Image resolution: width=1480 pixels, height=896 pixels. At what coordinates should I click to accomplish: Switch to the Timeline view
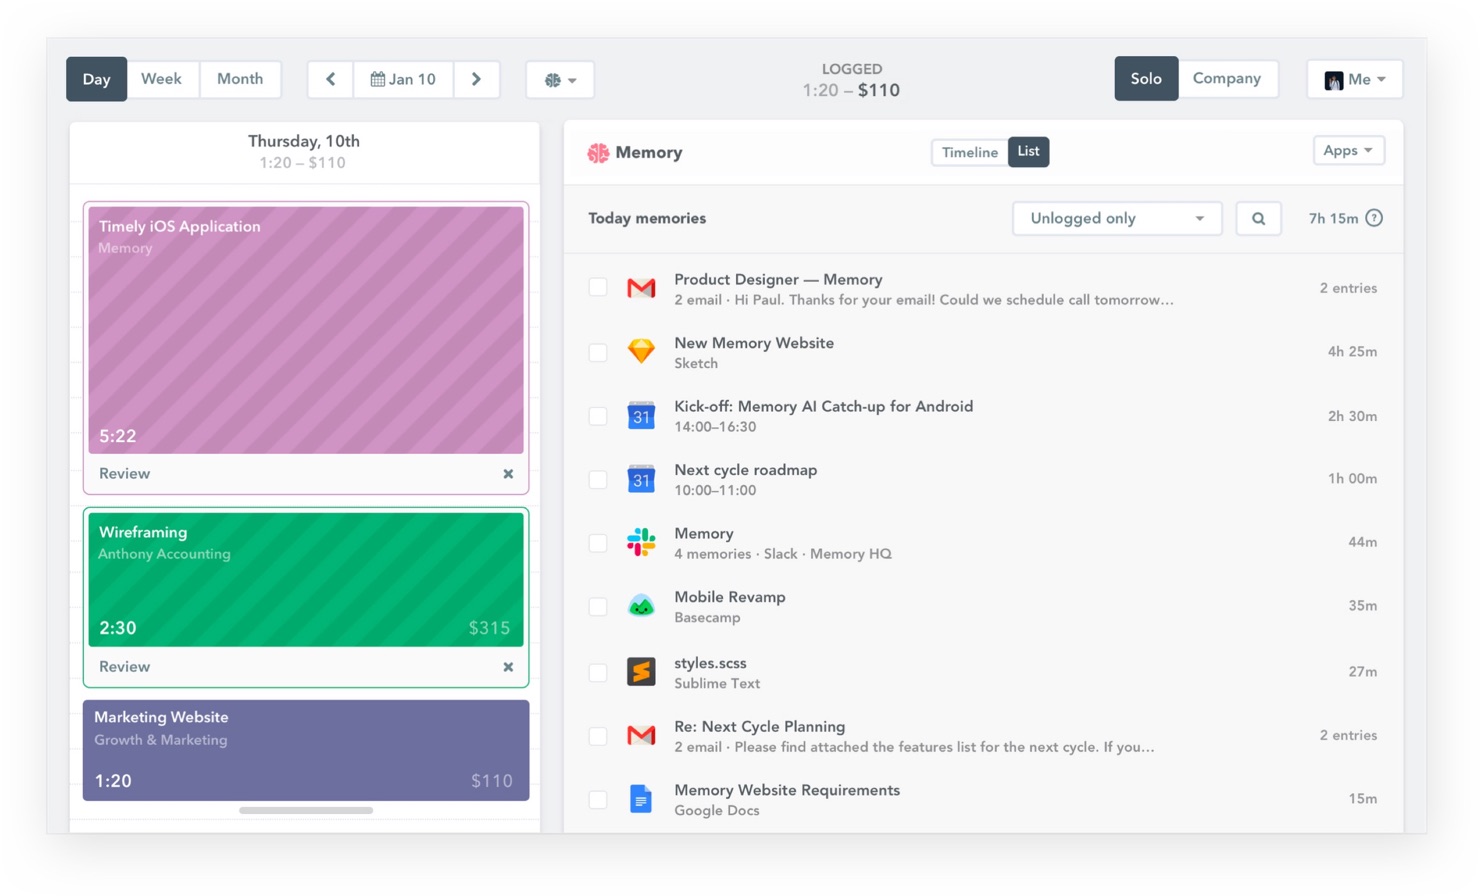tap(968, 152)
